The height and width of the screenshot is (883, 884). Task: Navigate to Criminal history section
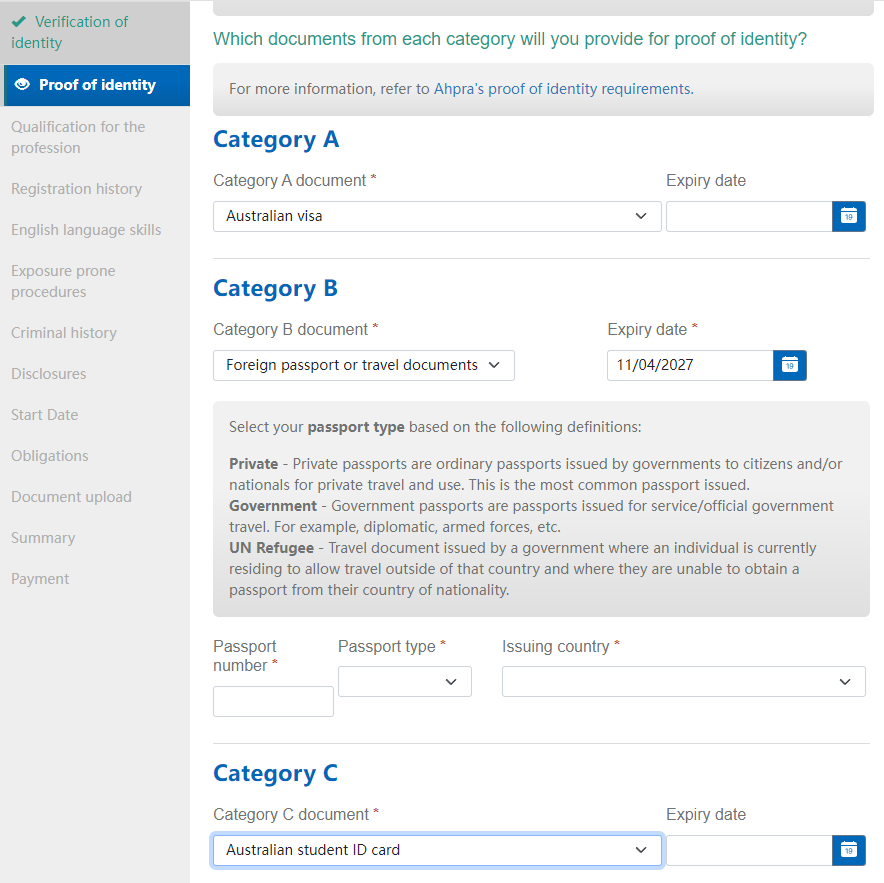click(64, 333)
